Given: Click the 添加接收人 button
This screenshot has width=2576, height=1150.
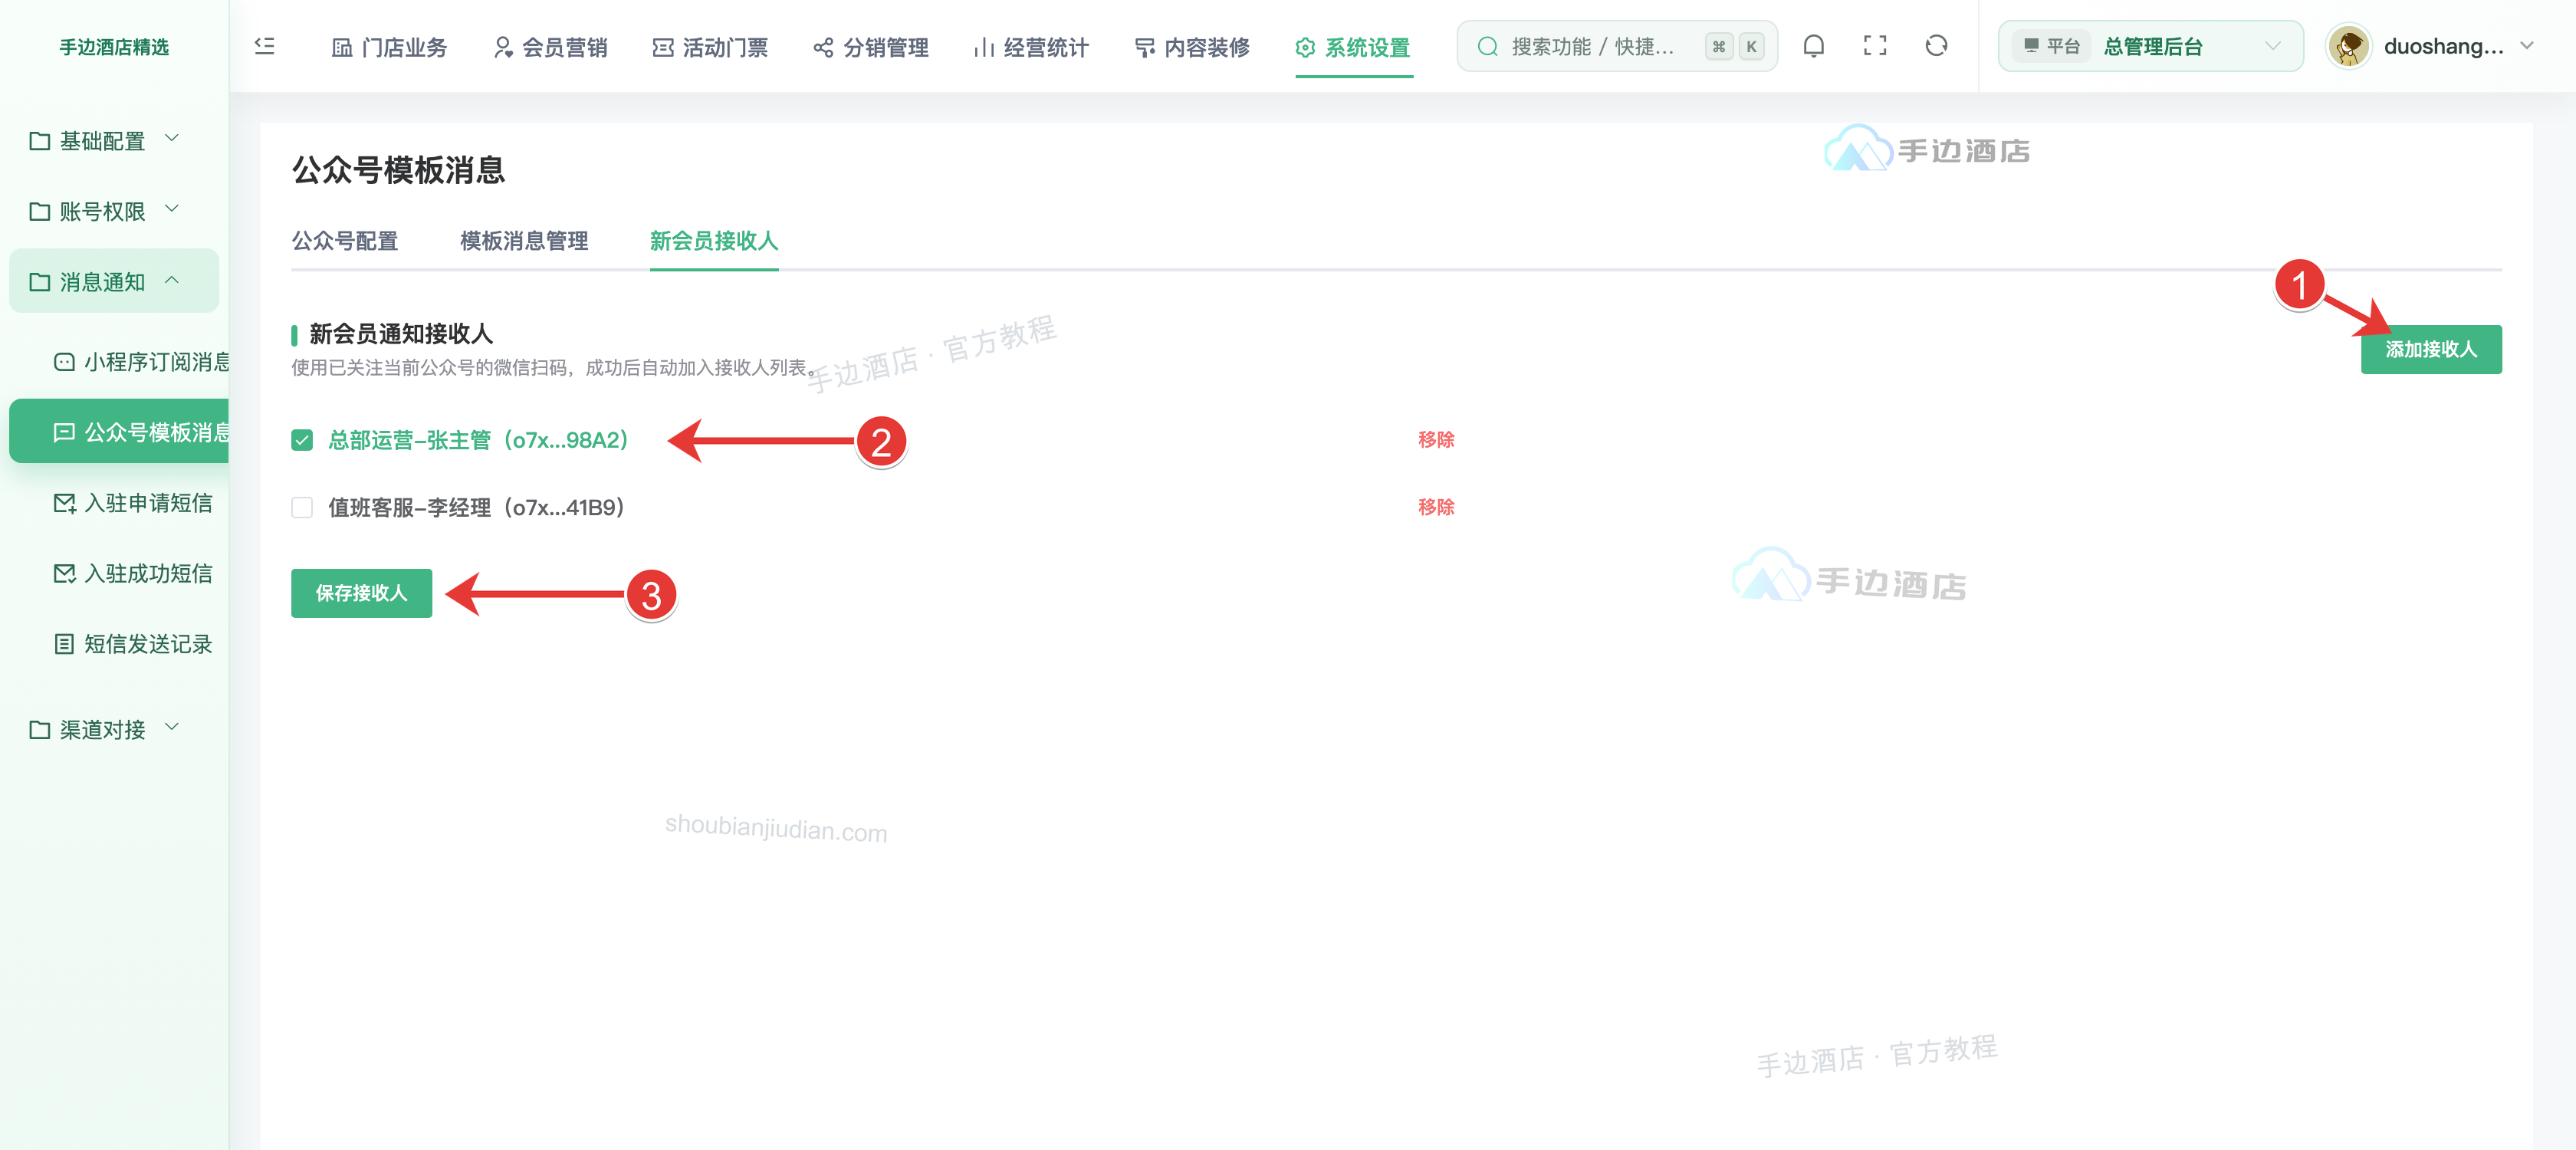Looking at the screenshot, I should (x=2431, y=349).
